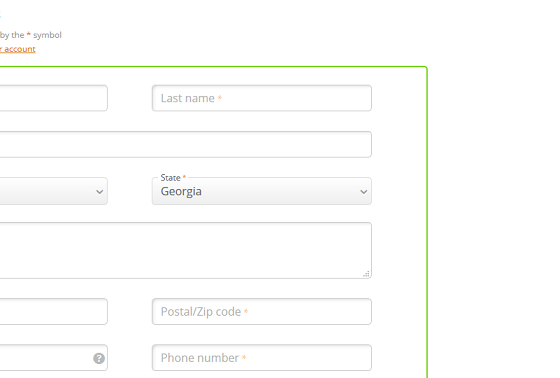Viewport: 560px width, 378px height.
Task: Click the Postal/Zip code field
Action: pyautogui.click(x=262, y=312)
